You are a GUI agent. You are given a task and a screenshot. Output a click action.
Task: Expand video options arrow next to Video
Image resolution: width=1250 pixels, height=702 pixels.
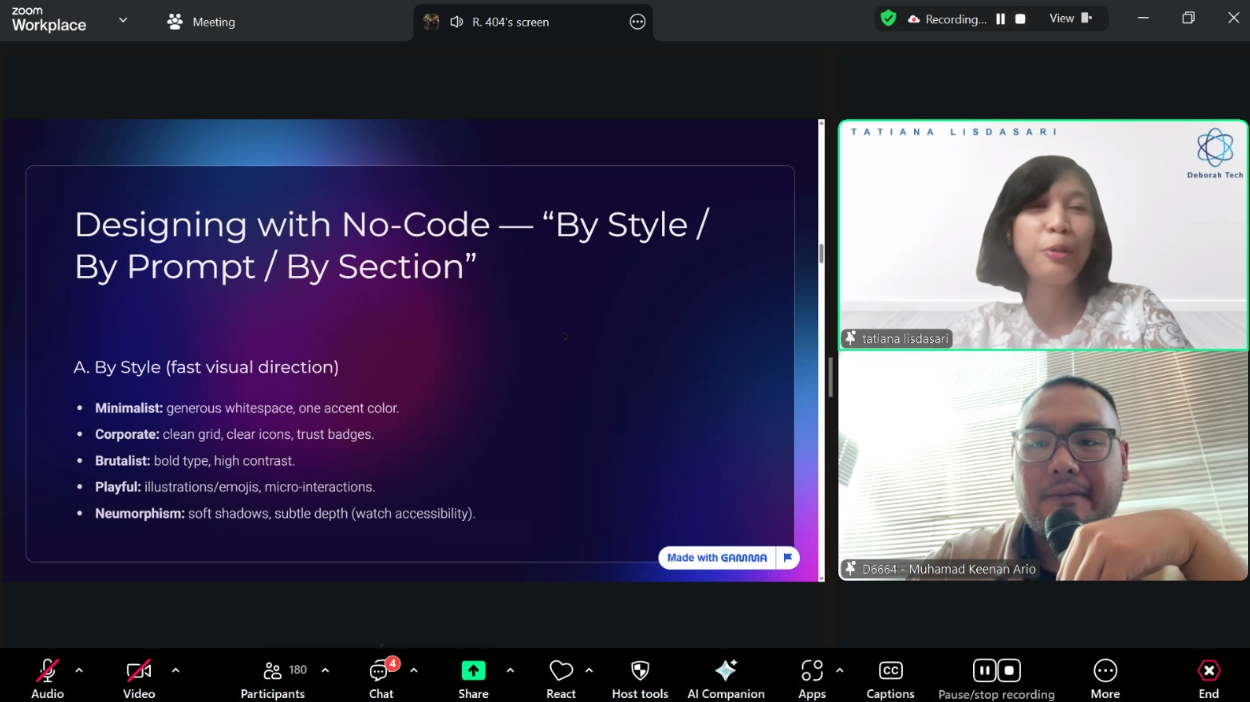tap(175, 670)
